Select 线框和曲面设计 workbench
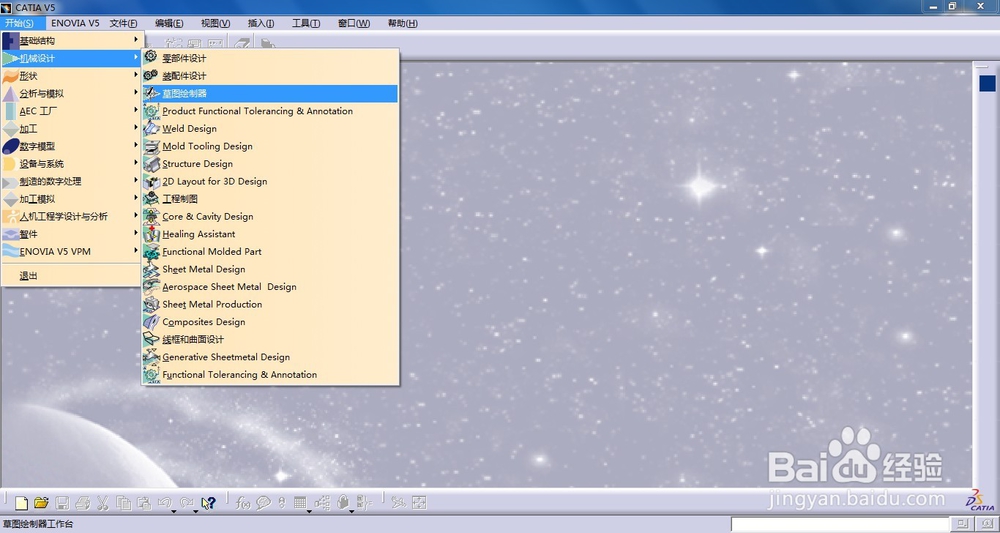This screenshot has height=533, width=1000. pyautogui.click(x=270, y=339)
